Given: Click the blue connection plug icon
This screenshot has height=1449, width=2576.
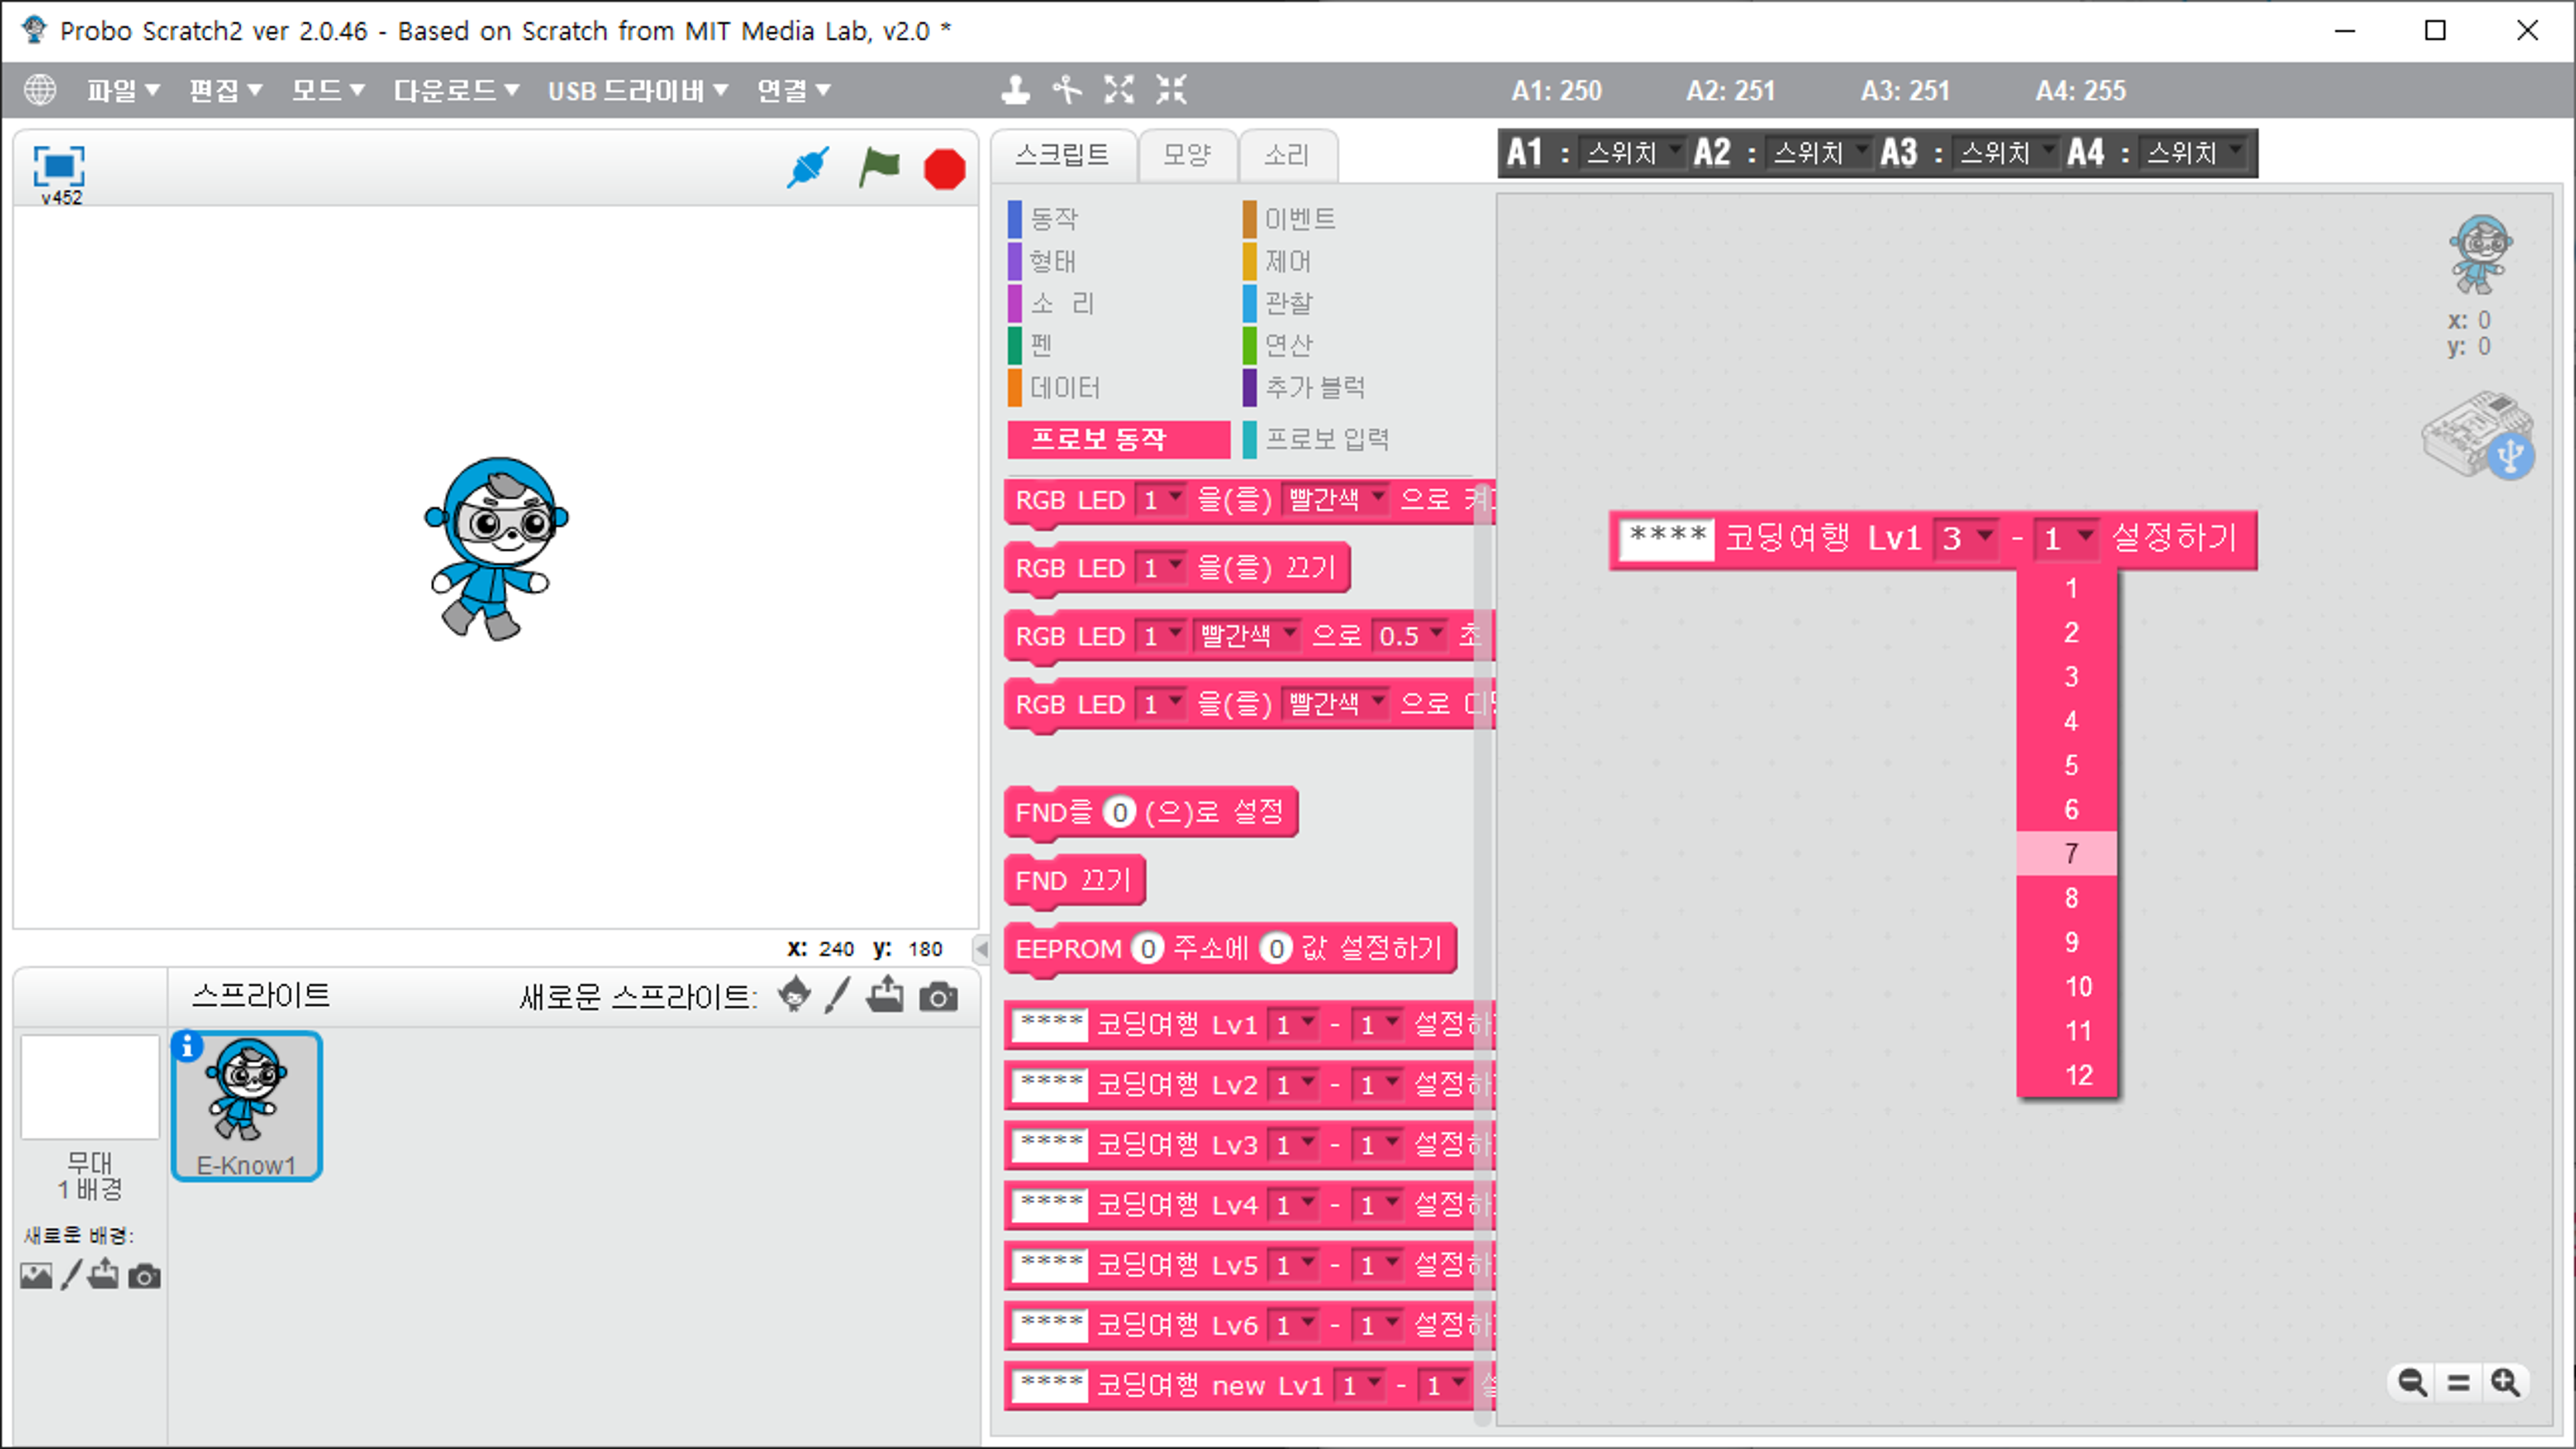Looking at the screenshot, I should tap(807, 168).
